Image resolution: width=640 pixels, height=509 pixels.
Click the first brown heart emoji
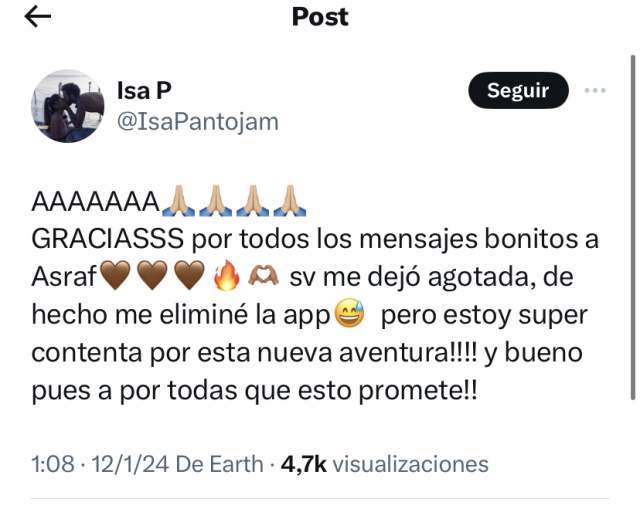115,276
